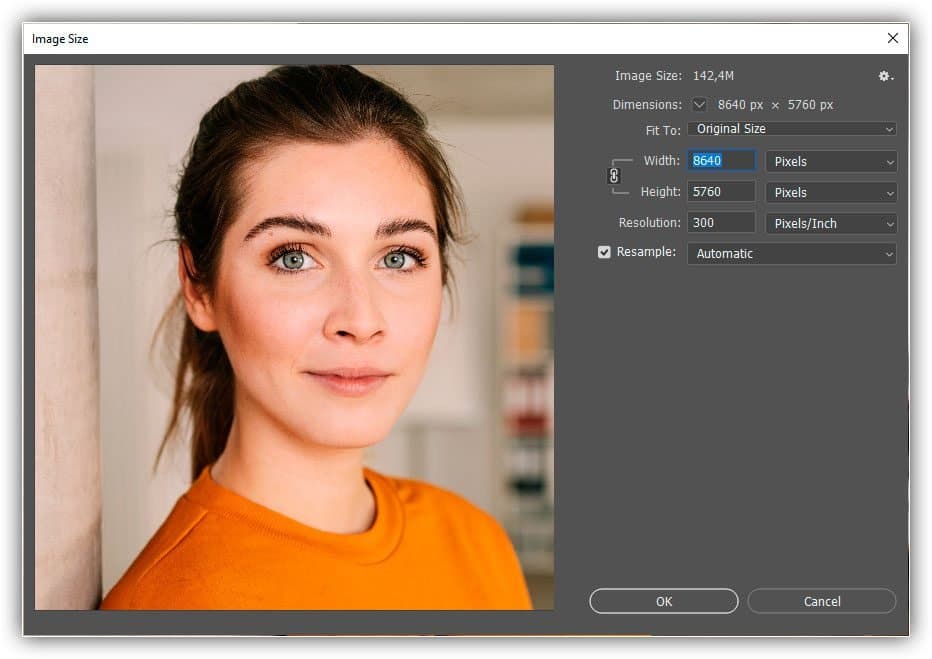This screenshot has height=659, width=932.
Task: Close the Image Size dialog with X
Action: [892, 39]
